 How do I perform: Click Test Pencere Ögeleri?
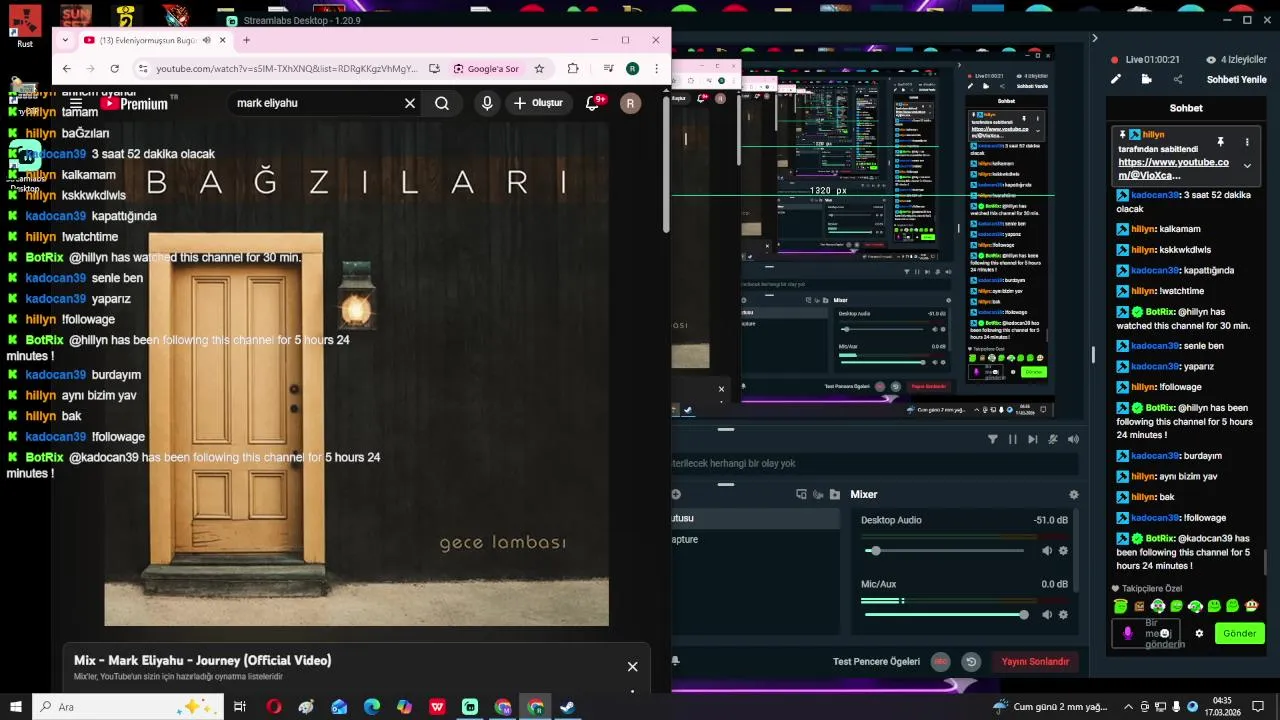[876, 661]
